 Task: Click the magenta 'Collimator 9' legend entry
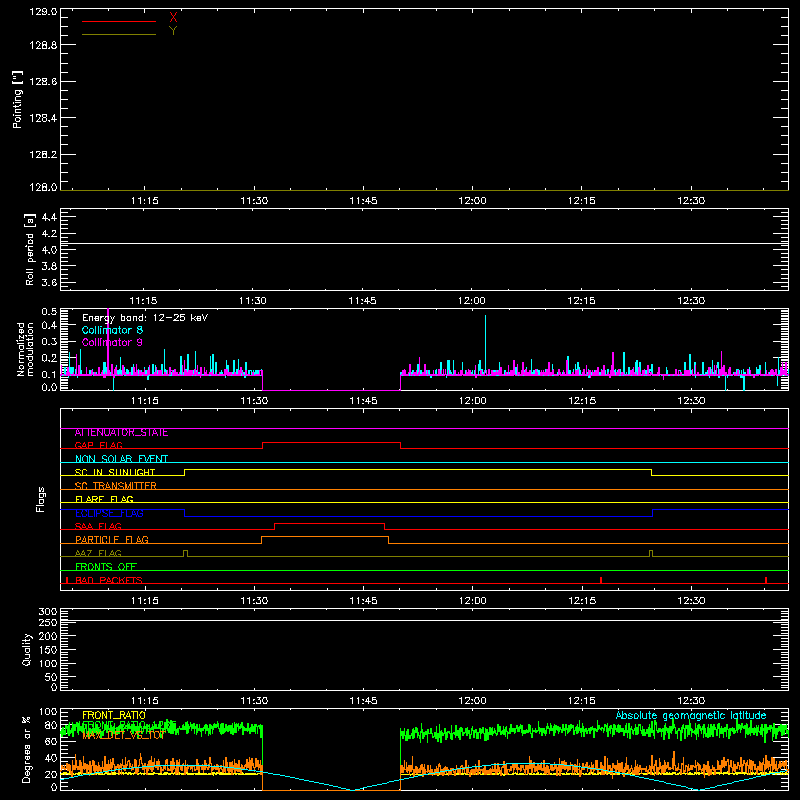pos(112,342)
